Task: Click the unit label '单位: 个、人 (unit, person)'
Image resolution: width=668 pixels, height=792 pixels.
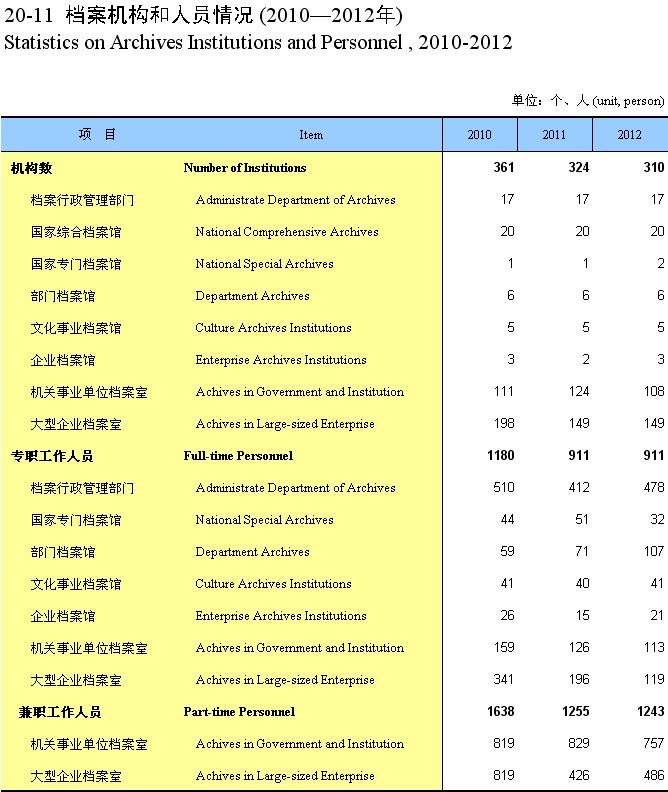Action: click(x=588, y=101)
